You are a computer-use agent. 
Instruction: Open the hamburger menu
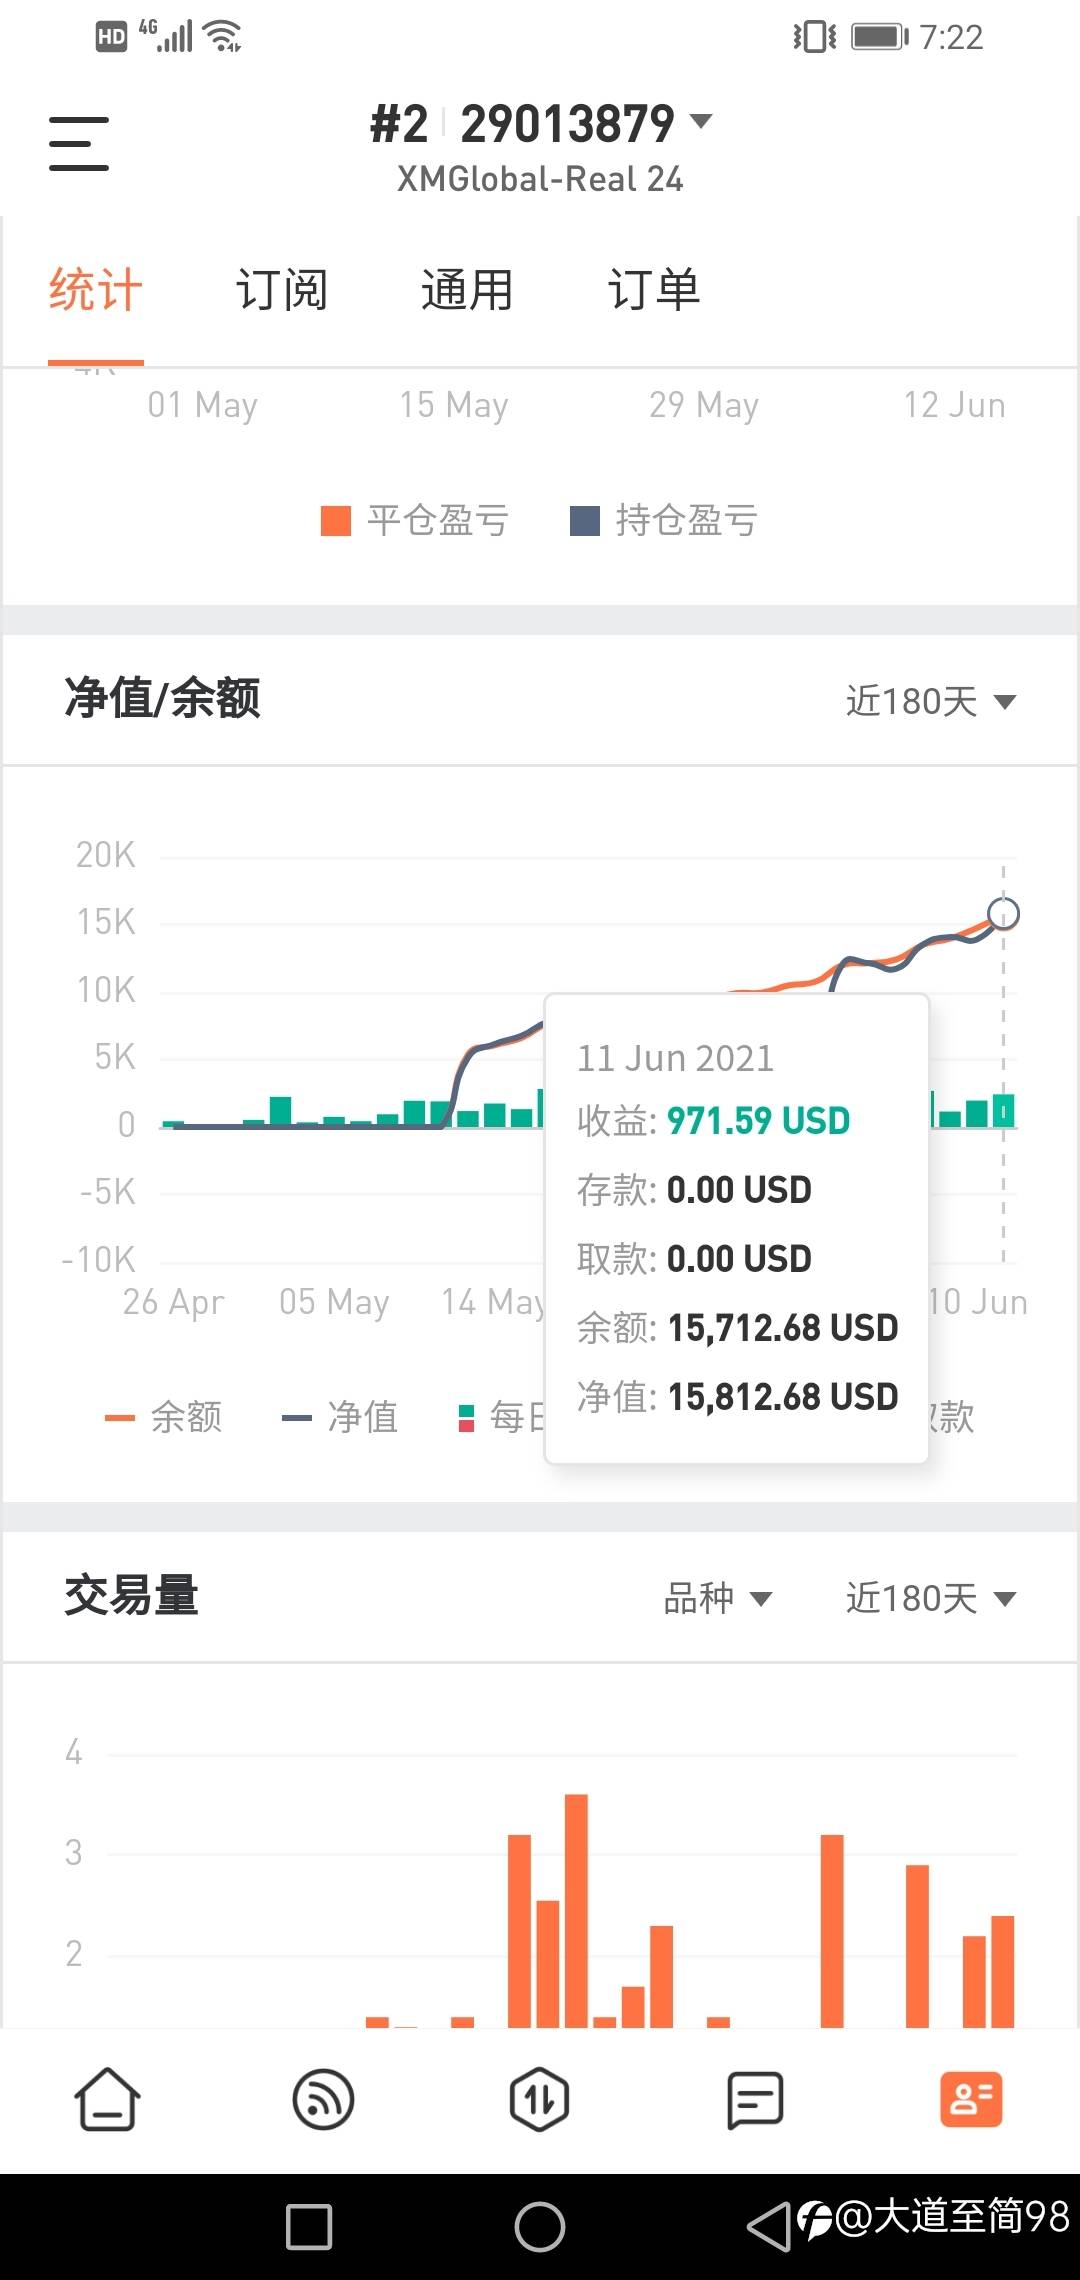[x=79, y=143]
